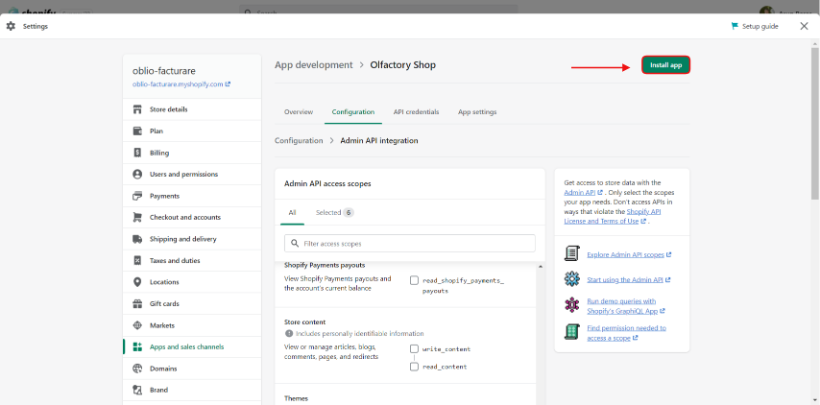Click the Admin API access scopes heading
The image size is (820, 405).
coord(328,184)
